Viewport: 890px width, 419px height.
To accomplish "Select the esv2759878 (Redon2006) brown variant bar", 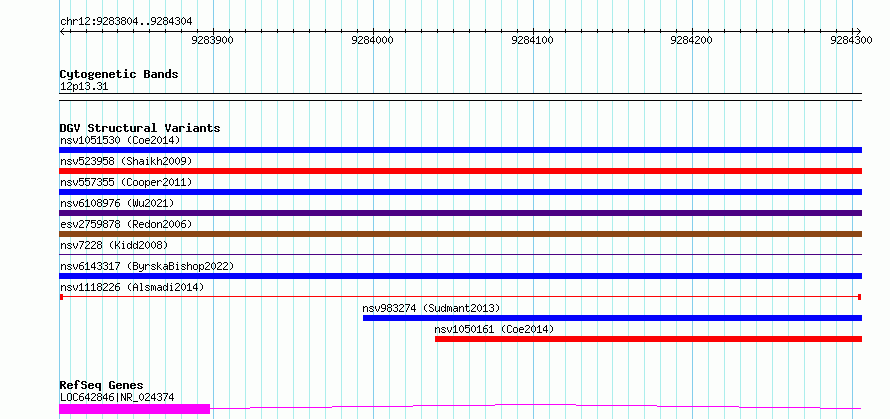I will [460, 234].
